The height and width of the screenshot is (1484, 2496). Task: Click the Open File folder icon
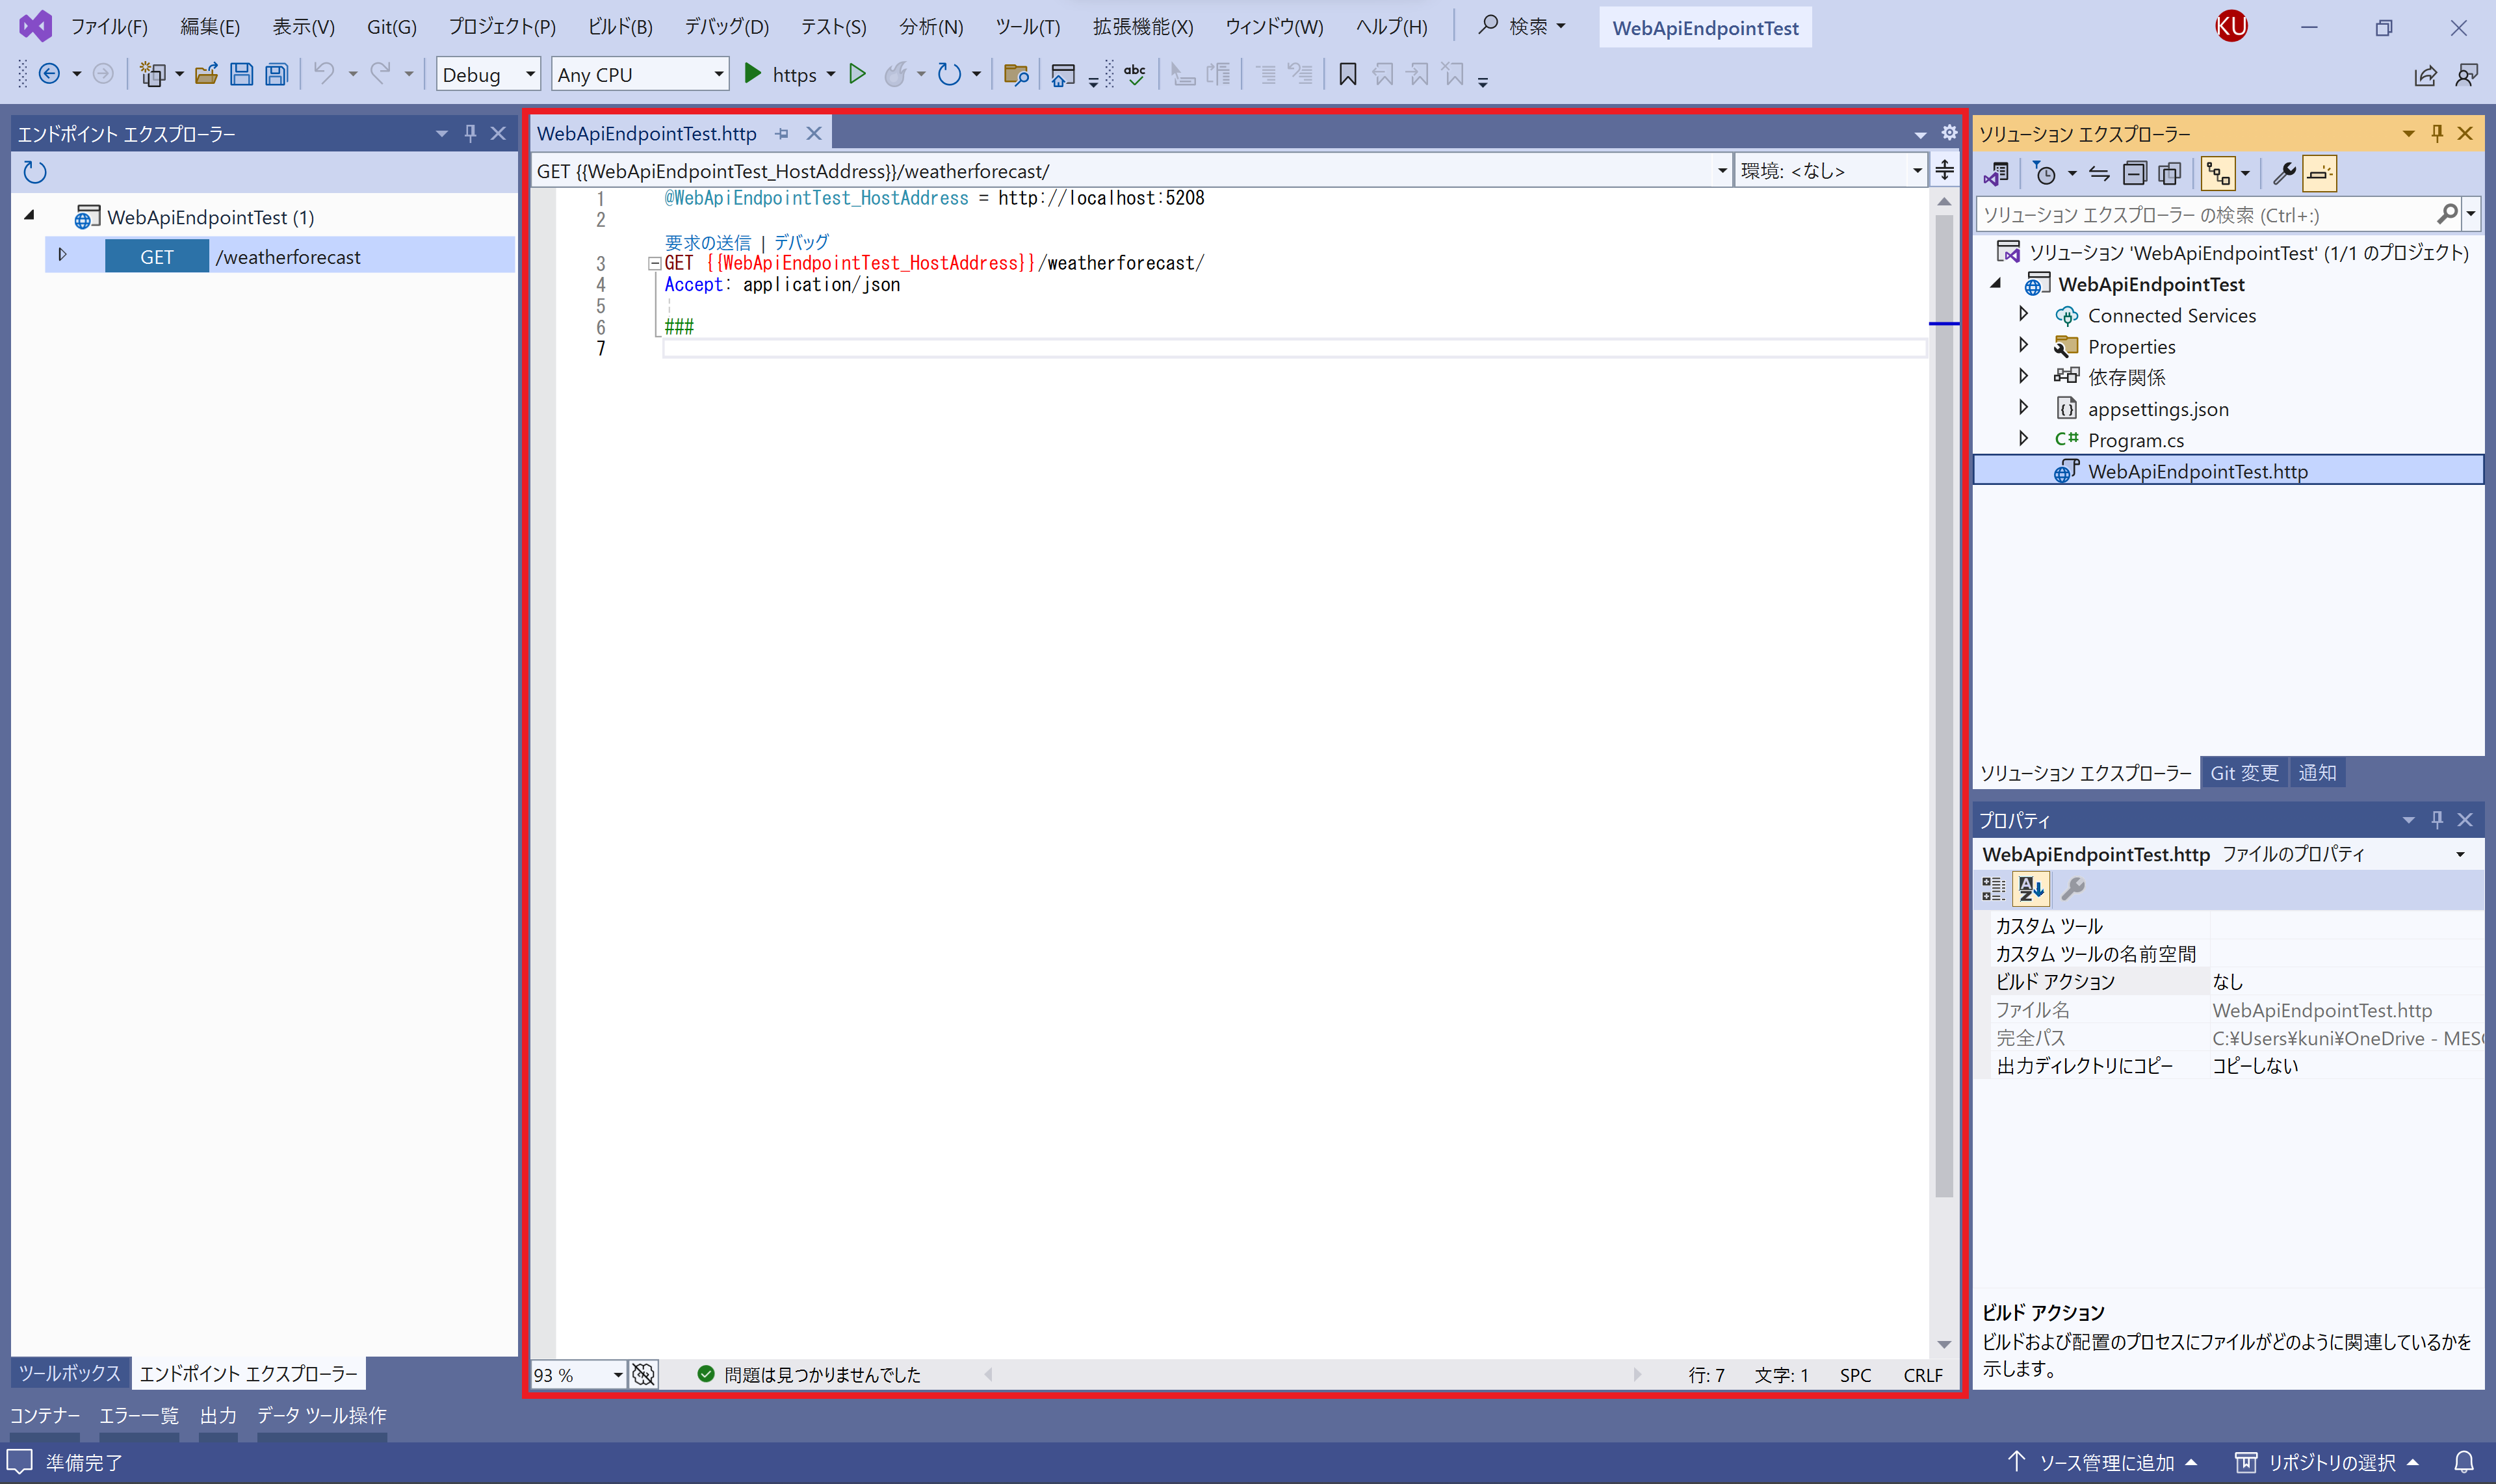point(206,74)
